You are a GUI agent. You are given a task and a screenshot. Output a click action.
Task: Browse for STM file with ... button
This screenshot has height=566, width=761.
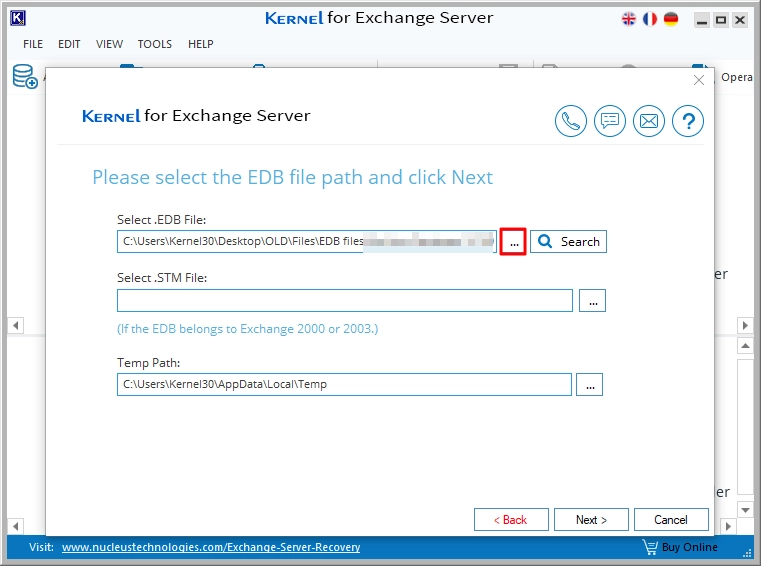pyautogui.click(x=593, y=300)
